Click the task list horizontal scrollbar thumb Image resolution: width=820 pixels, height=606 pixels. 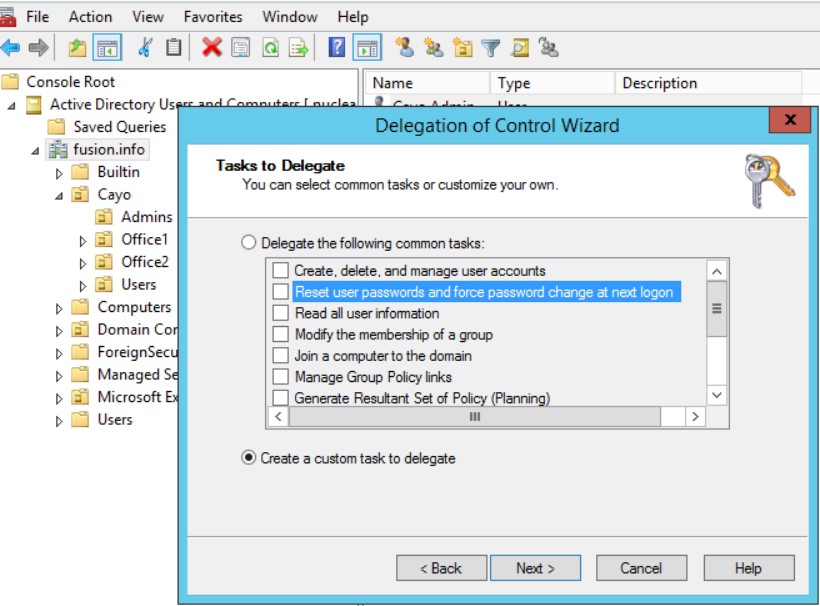click(x=475, y=417)
